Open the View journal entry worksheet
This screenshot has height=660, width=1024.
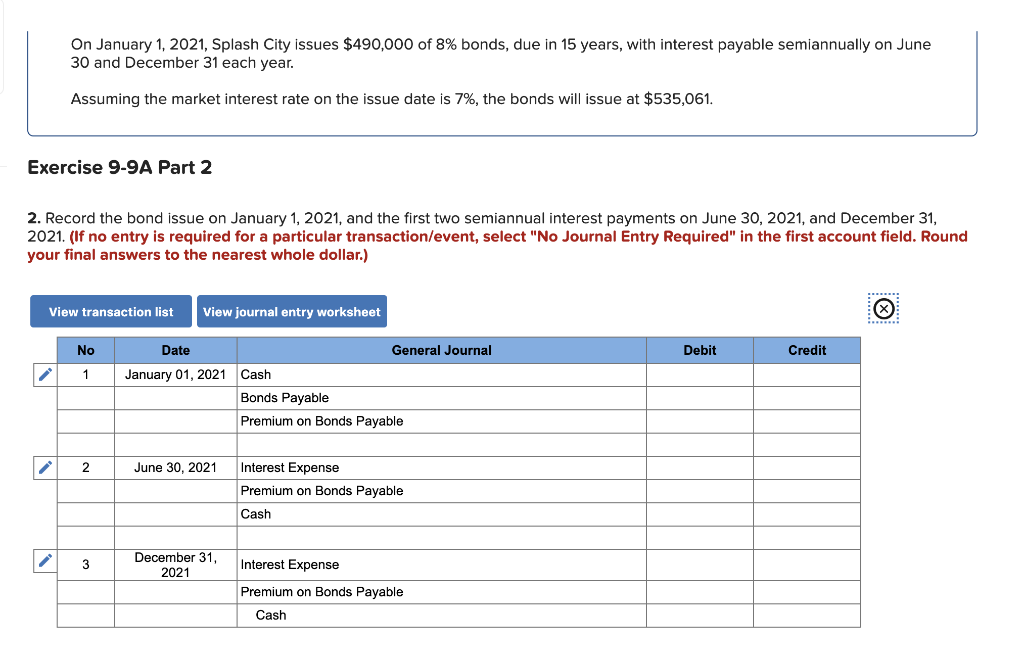coord(291,311)
